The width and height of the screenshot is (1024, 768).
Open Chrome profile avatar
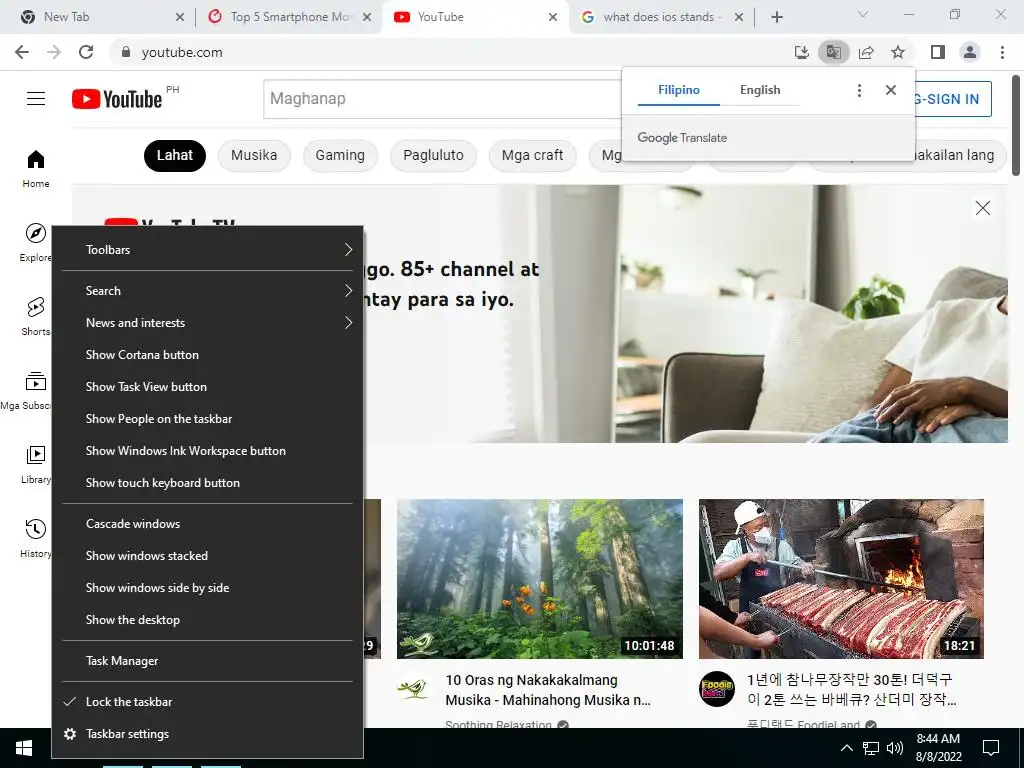[x=970, y=52]
